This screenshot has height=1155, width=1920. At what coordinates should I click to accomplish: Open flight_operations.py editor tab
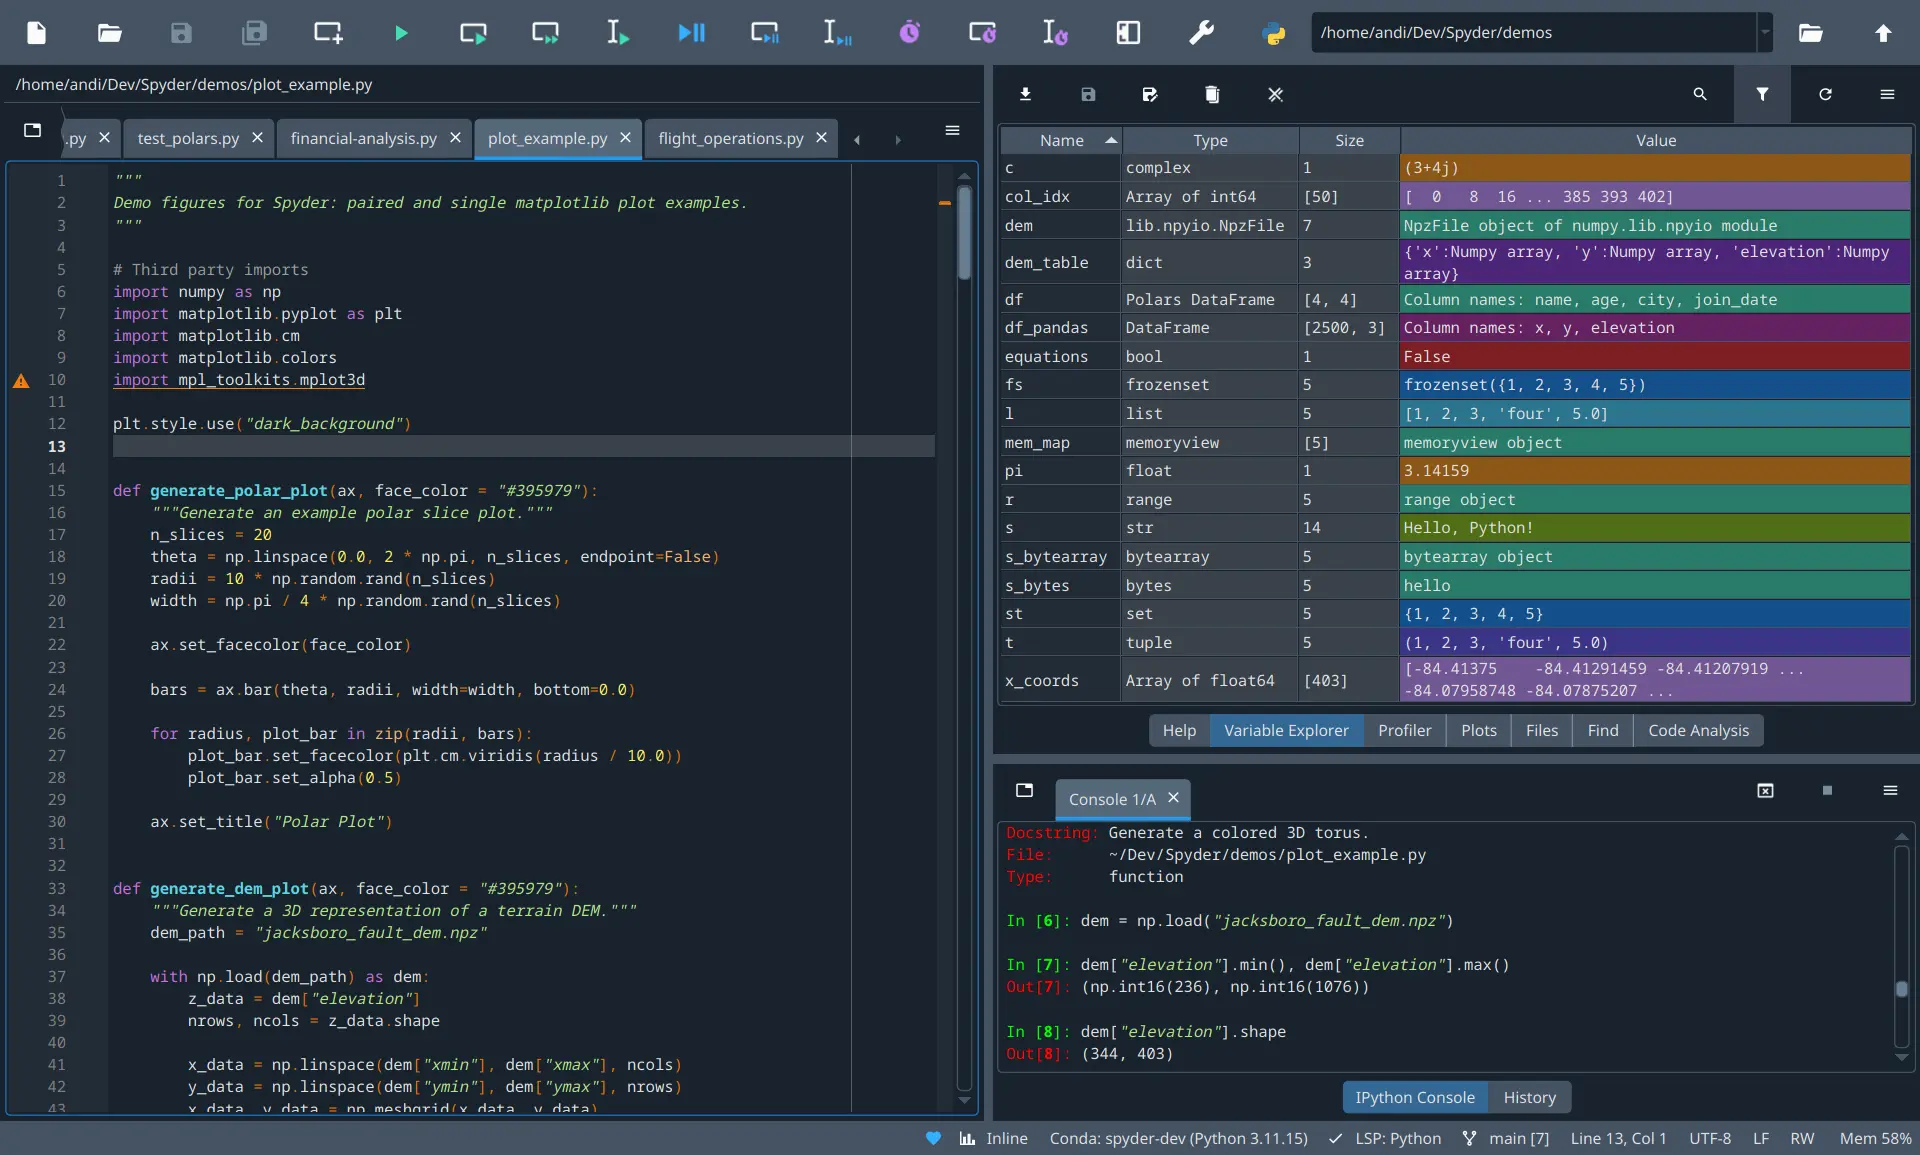[731, 138]
